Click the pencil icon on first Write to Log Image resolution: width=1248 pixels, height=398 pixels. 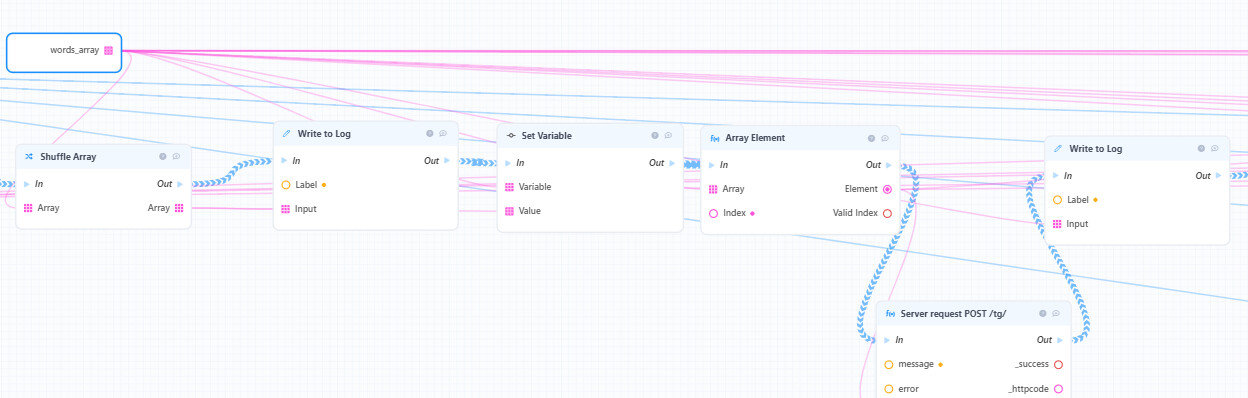click(x=287, y=133)
